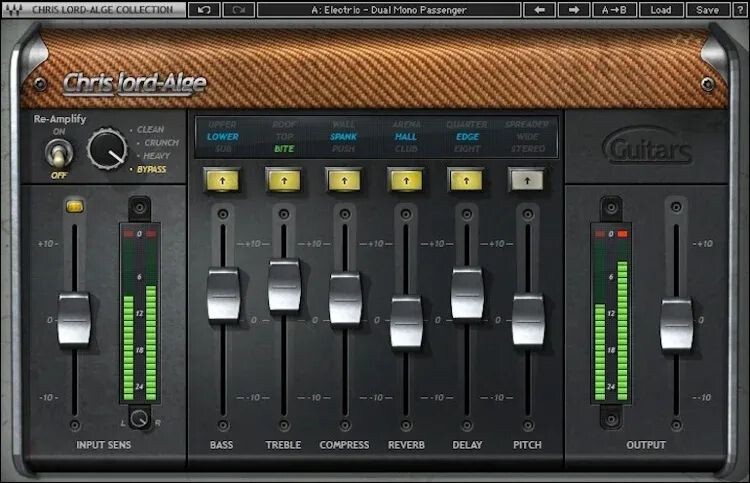Click the embossed Guitars logo plate

click(x=647, y=147)
